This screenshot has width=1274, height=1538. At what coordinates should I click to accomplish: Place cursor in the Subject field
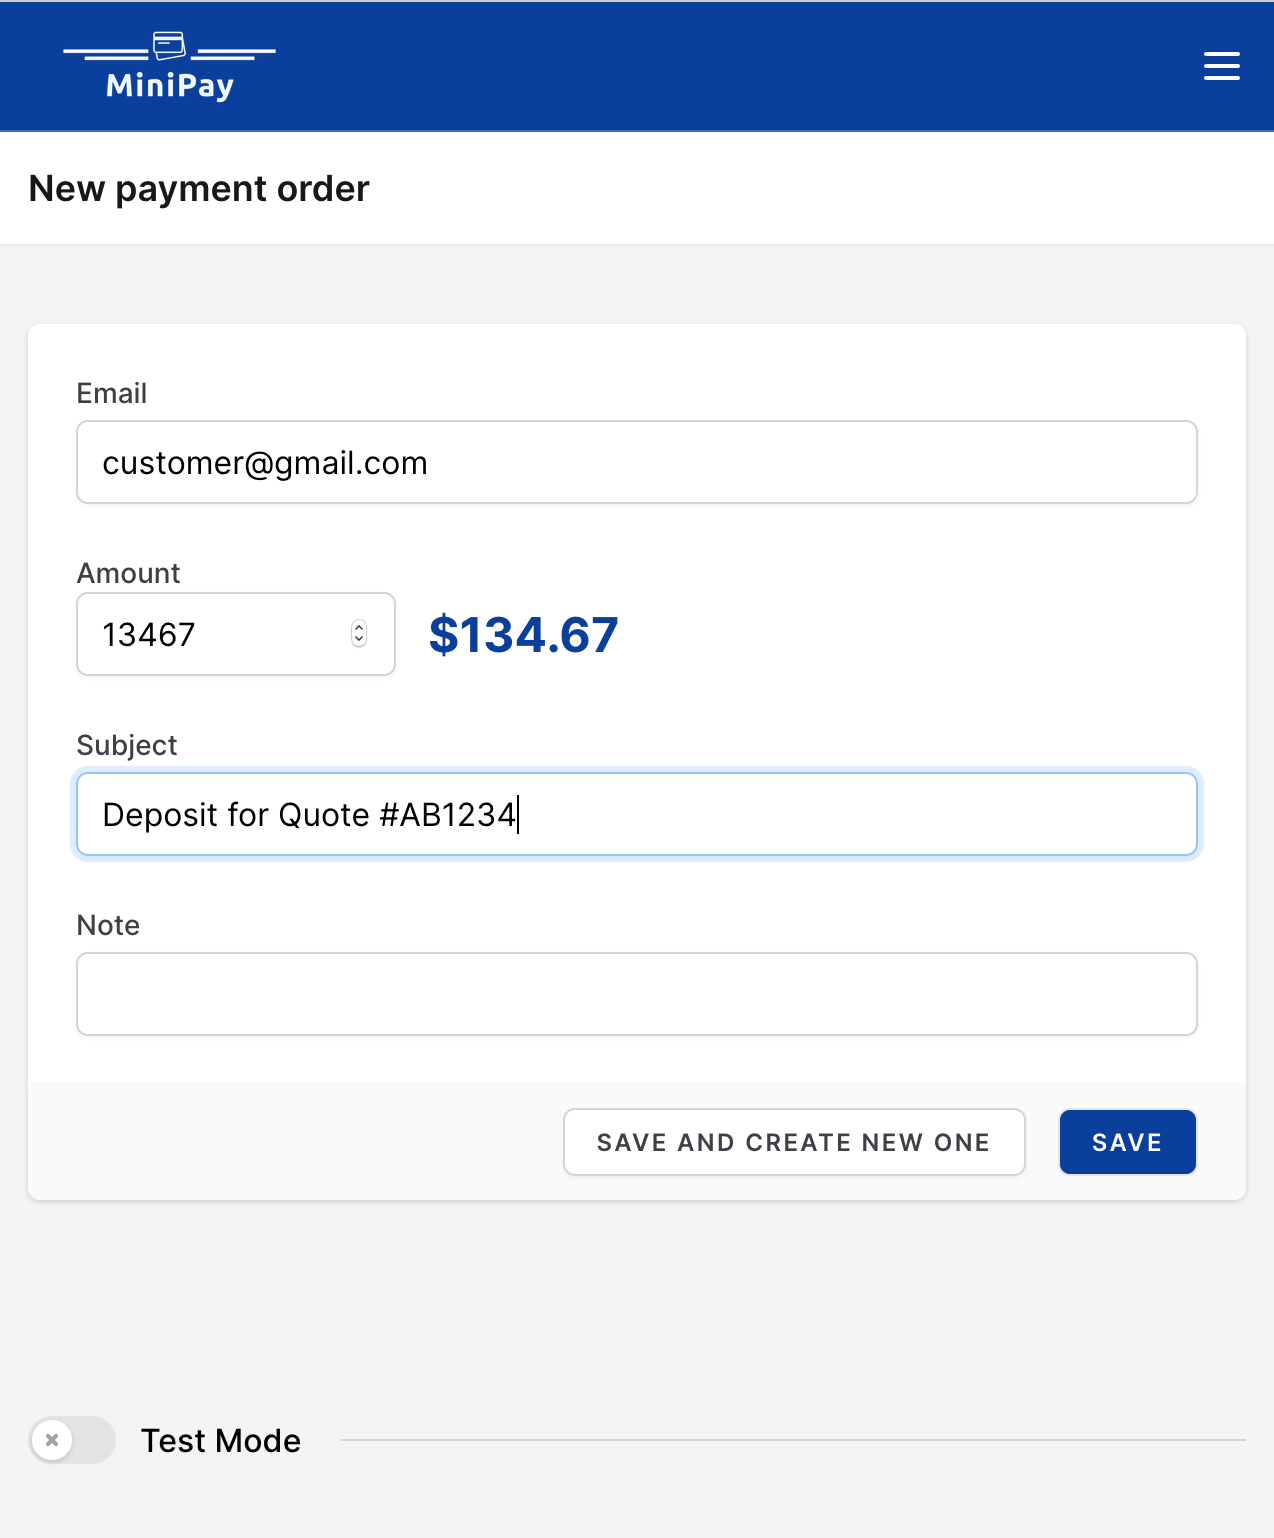tap(636, 814)
